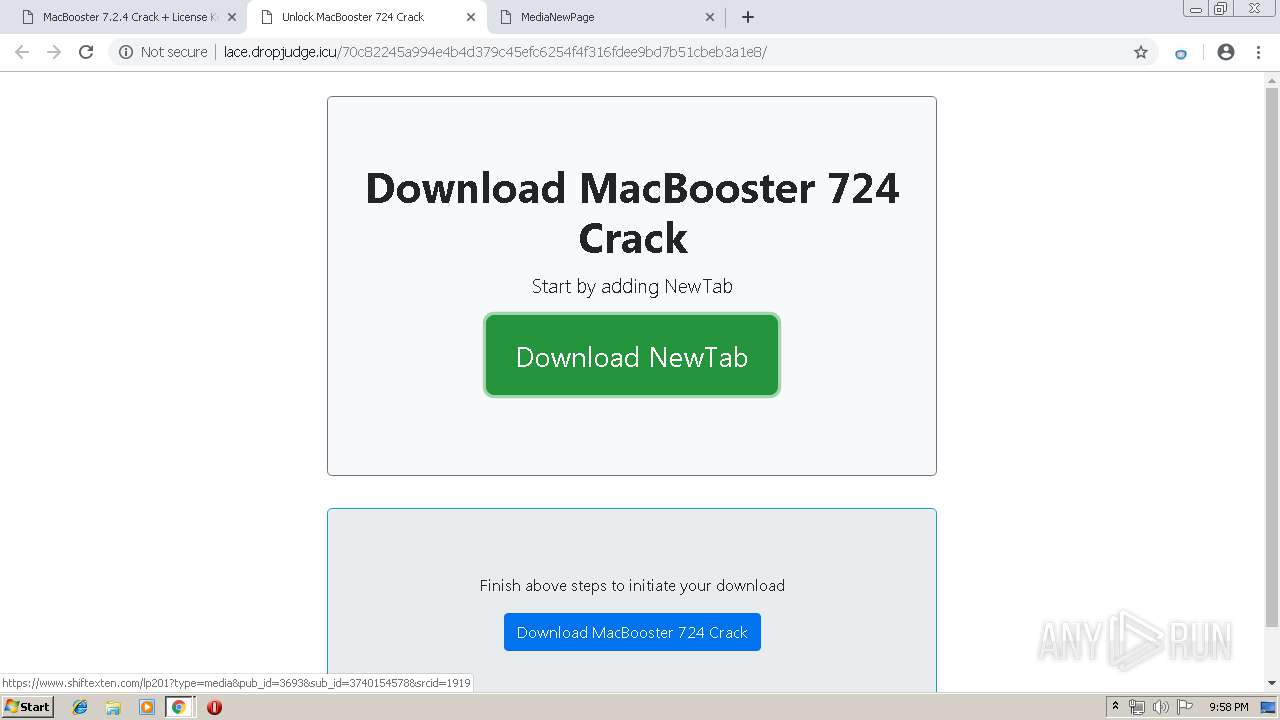
Task: Minimize the Chrome window
Action: click(1196, 8)
